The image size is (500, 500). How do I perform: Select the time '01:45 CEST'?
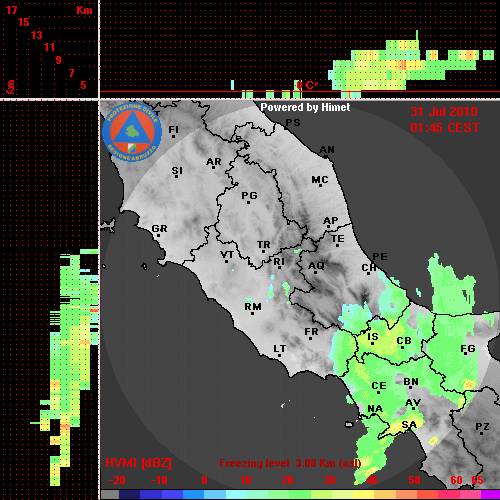445,128
